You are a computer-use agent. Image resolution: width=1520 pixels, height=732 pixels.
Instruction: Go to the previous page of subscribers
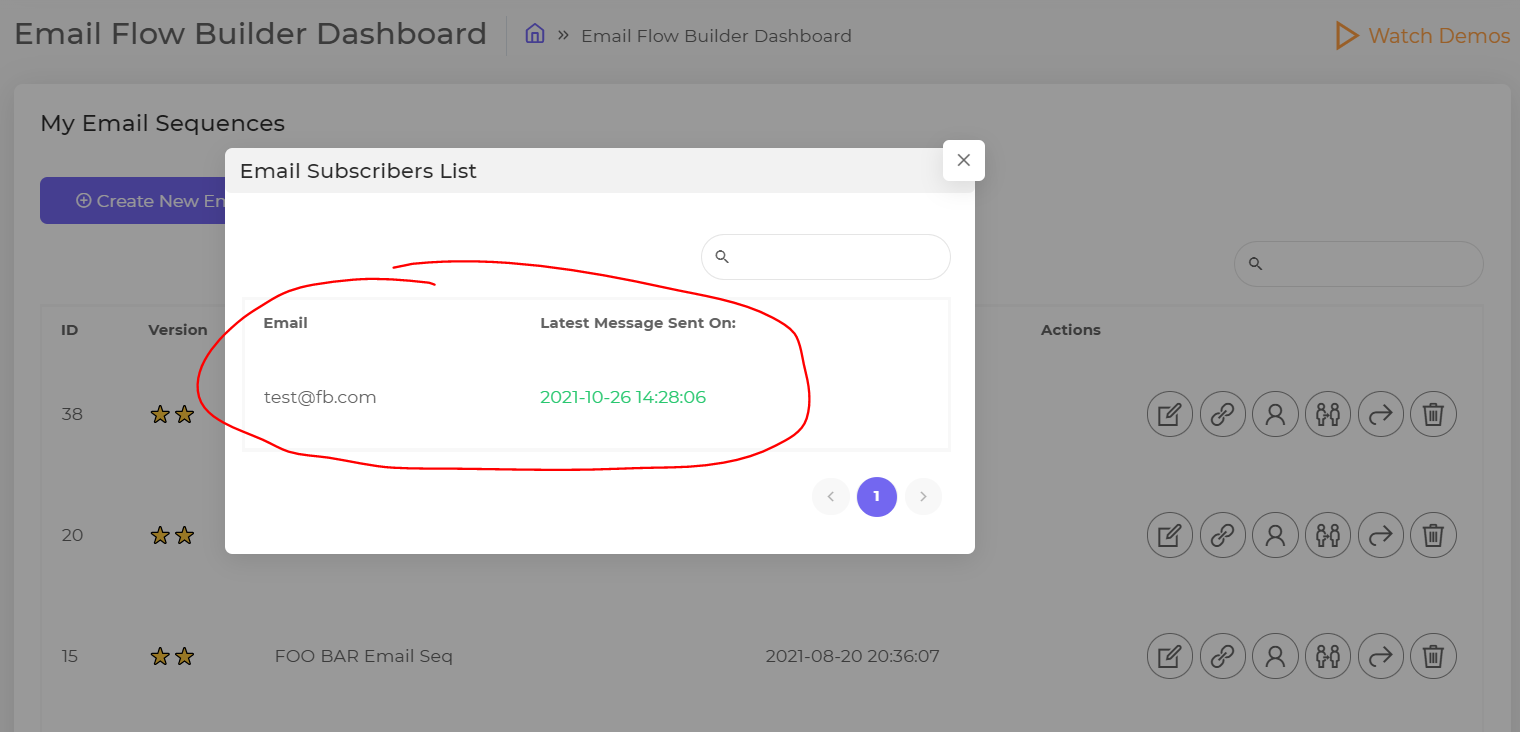[831, 497]
